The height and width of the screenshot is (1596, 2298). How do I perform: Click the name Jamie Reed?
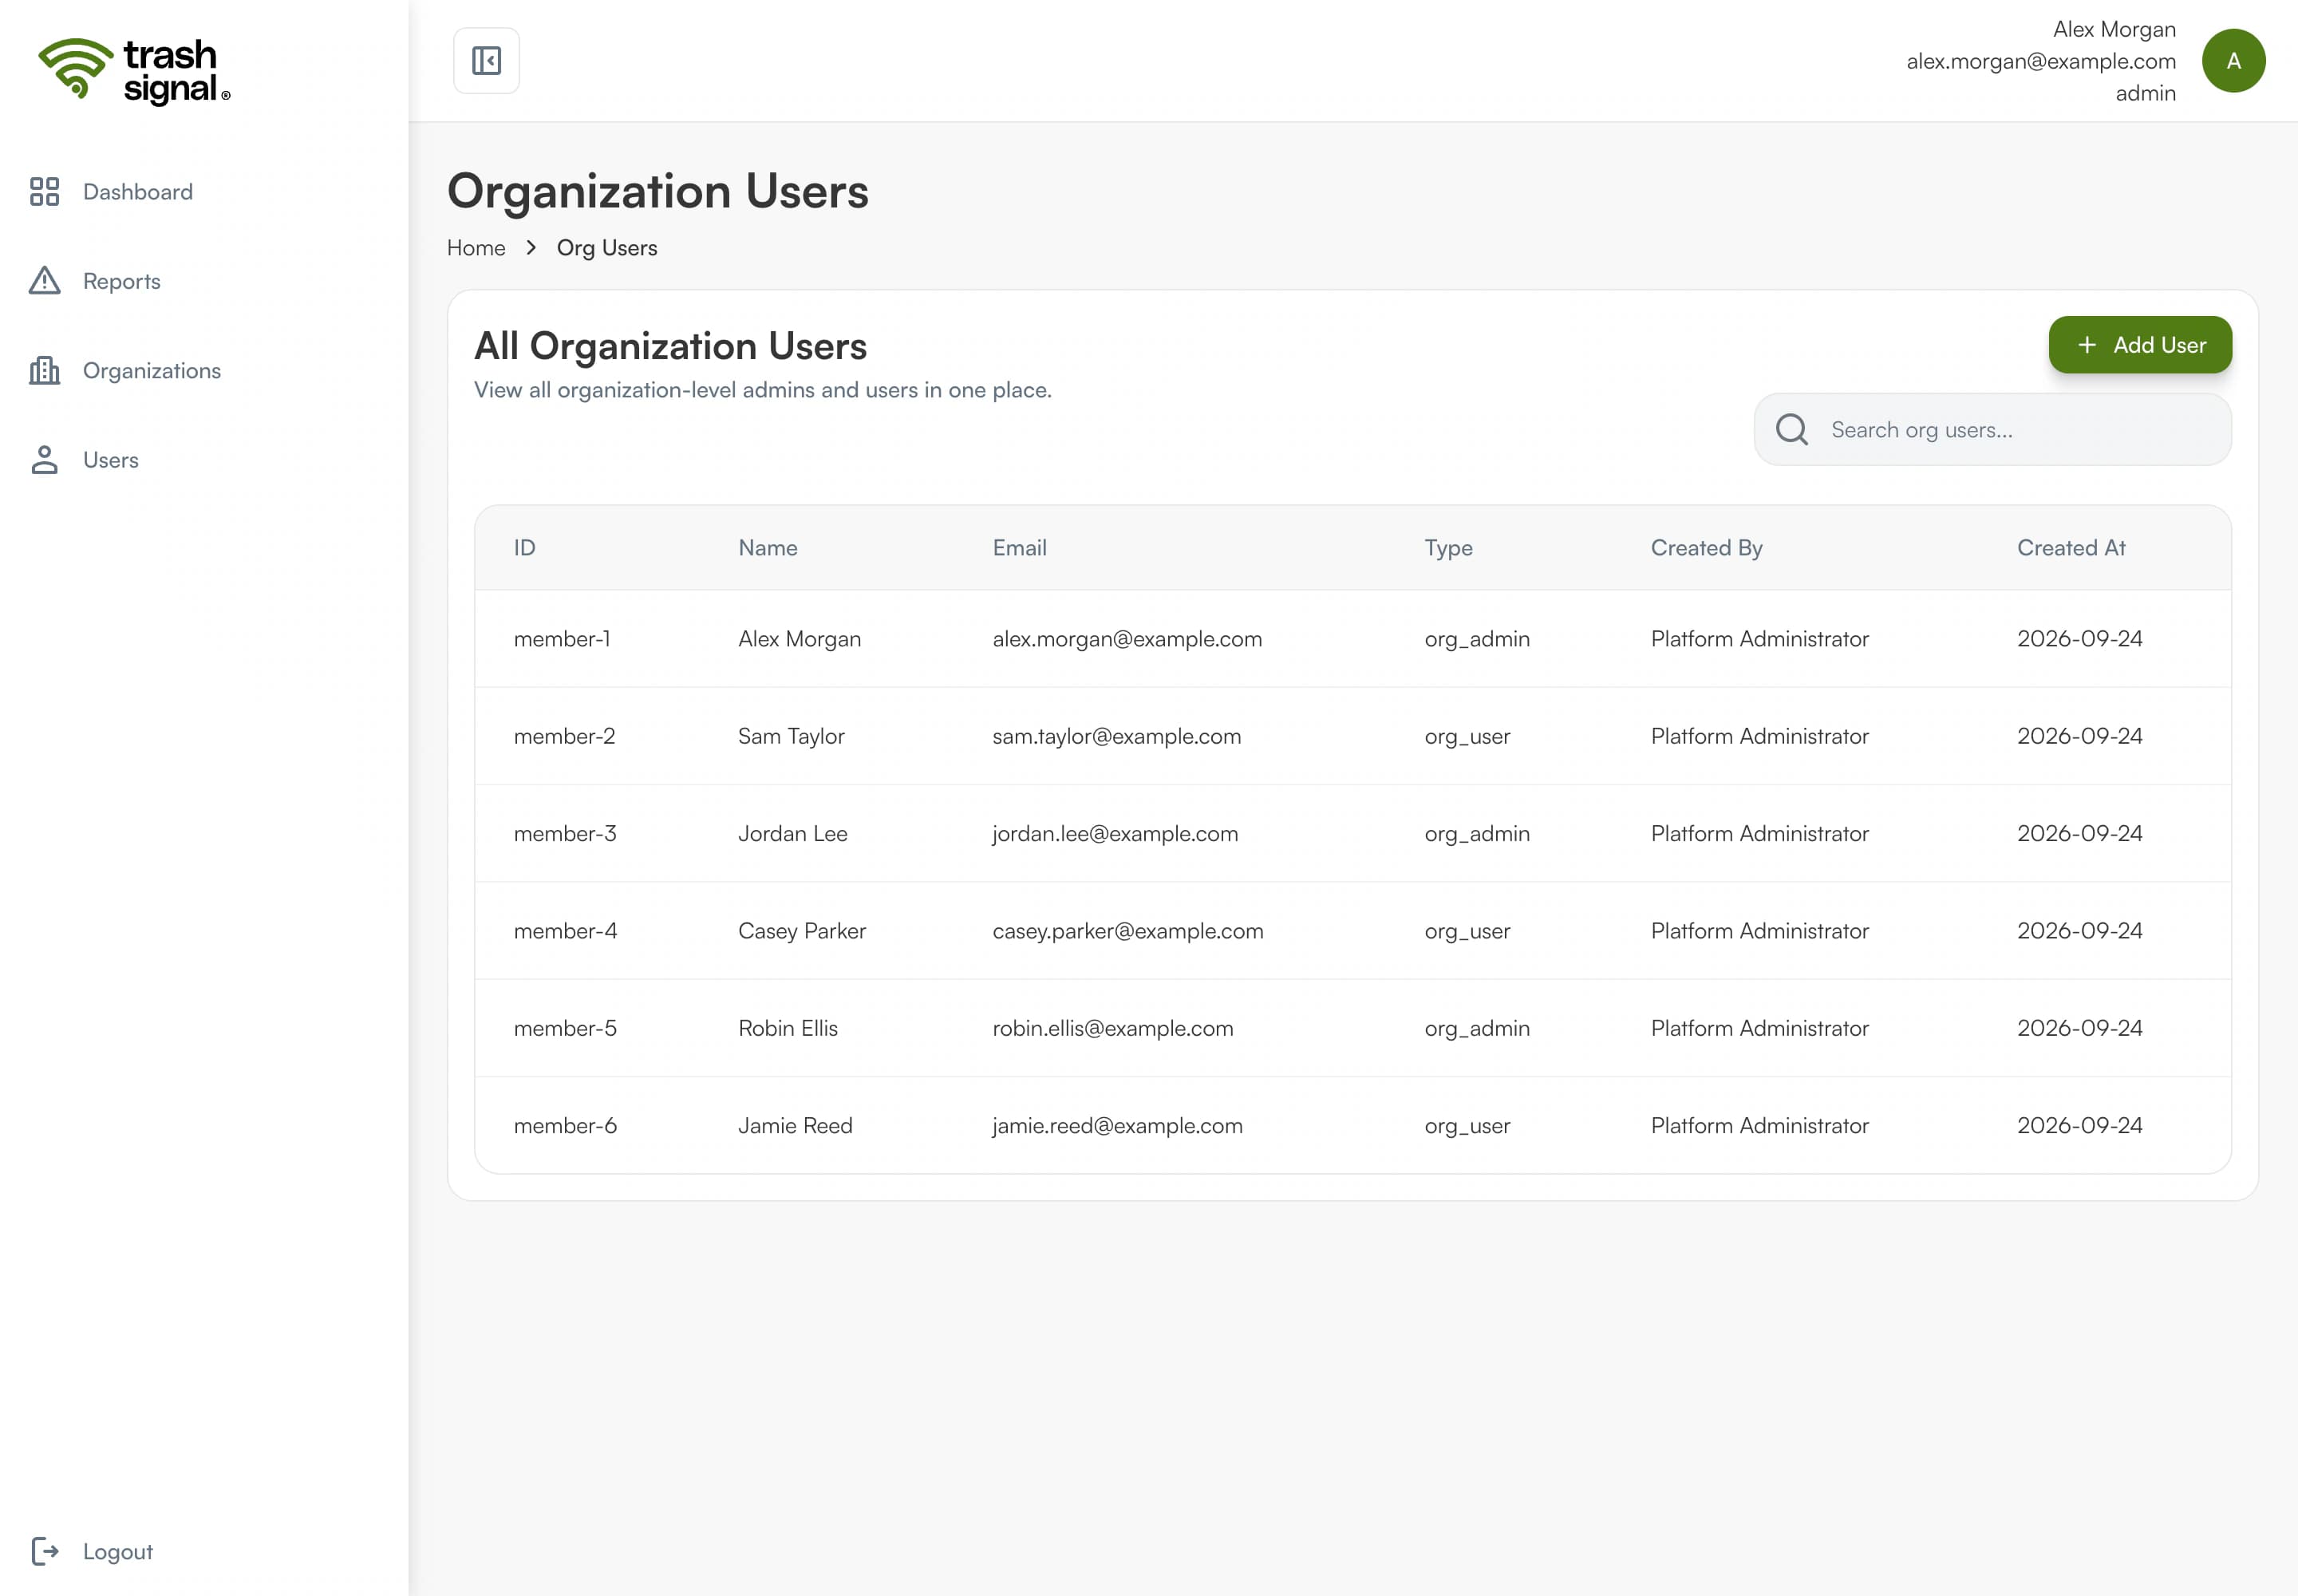coord(795,1126)
